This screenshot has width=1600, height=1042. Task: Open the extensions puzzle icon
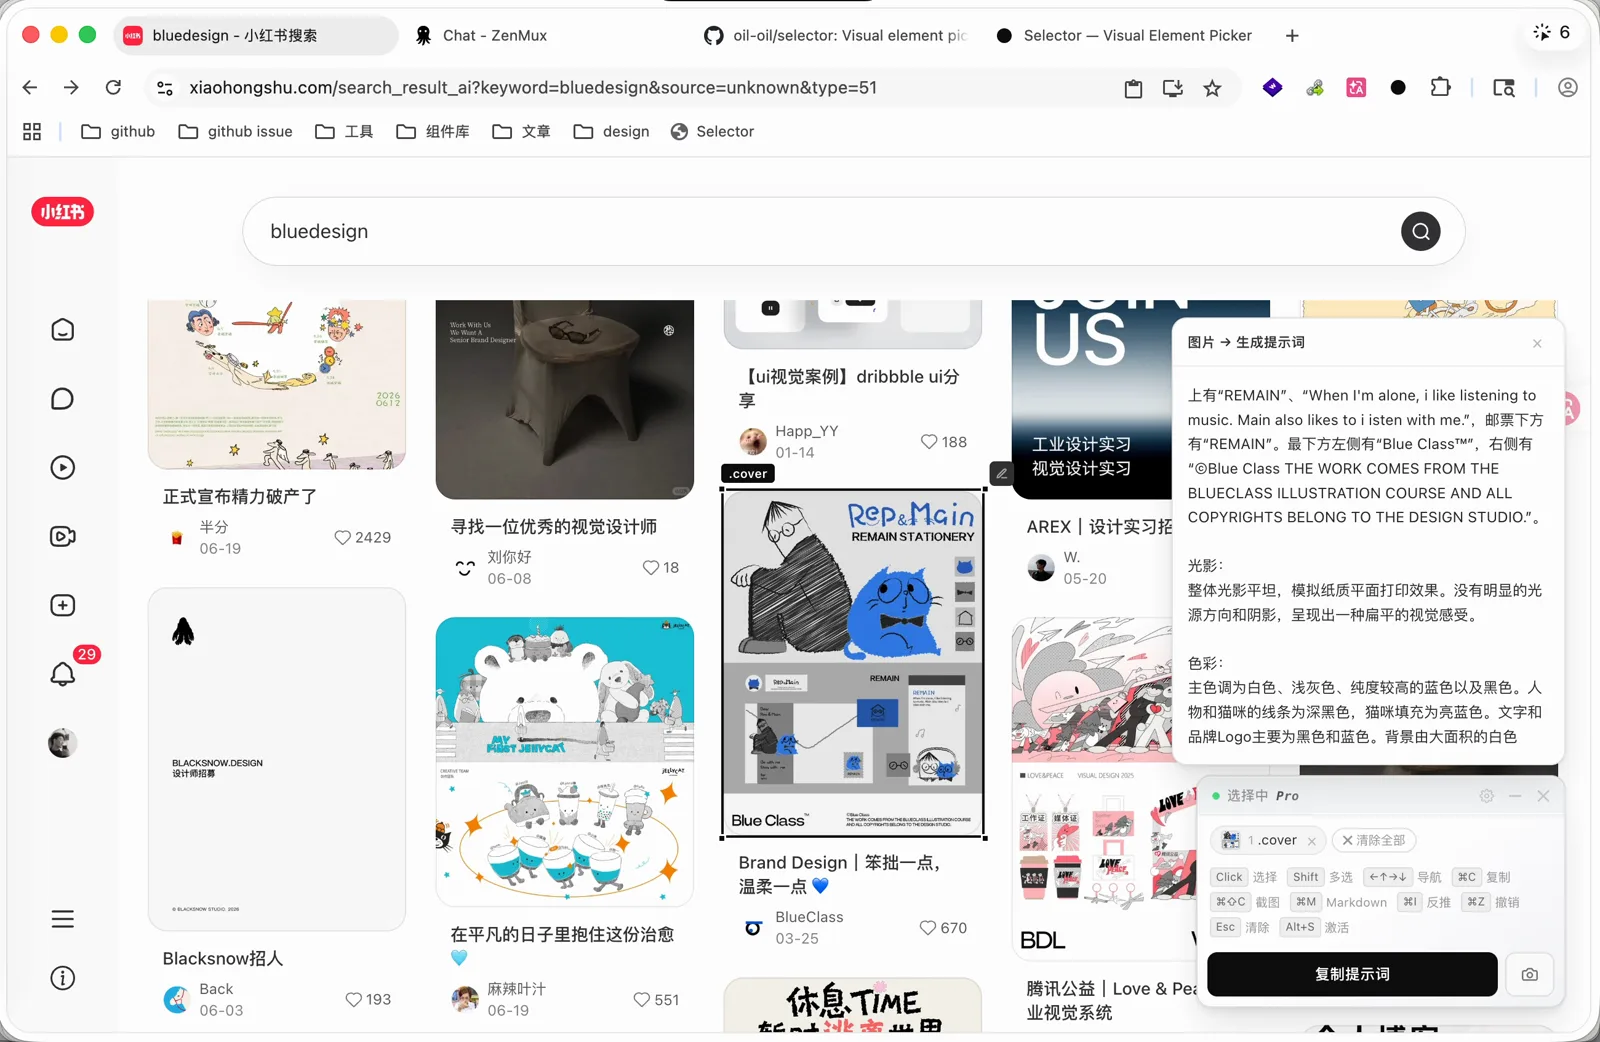1440,88
